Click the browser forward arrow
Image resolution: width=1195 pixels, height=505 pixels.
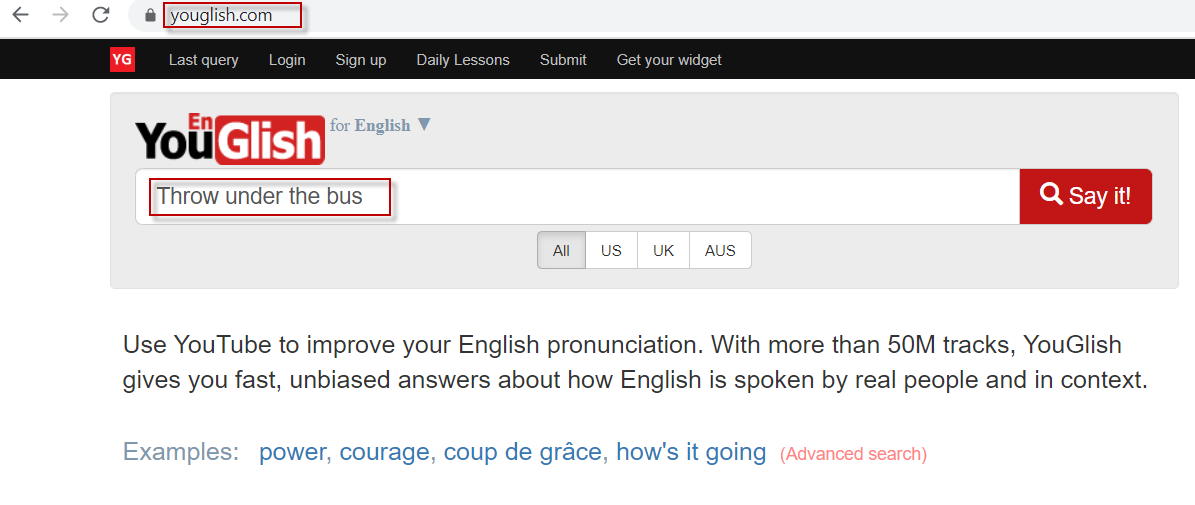tap(60, 14)
